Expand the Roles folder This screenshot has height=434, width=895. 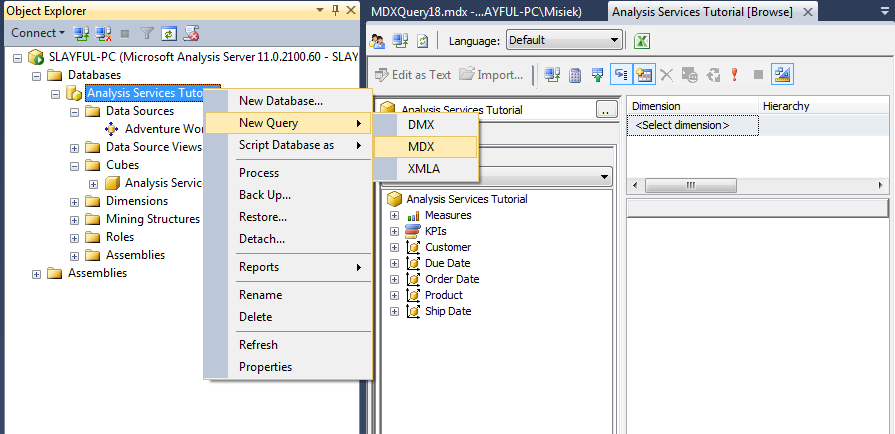tap(74, 238)
